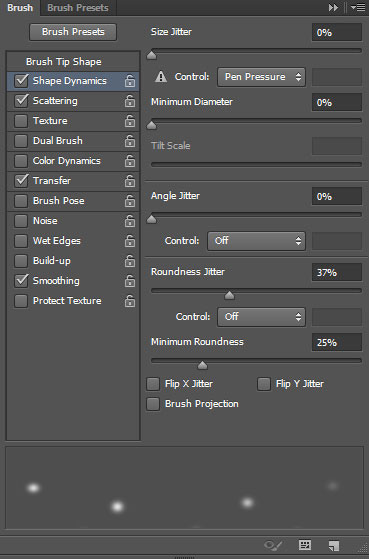This screenshot has width=369, height=559.
Task: Click the Angle Jitter percentage field
Action: click(337, 196)
